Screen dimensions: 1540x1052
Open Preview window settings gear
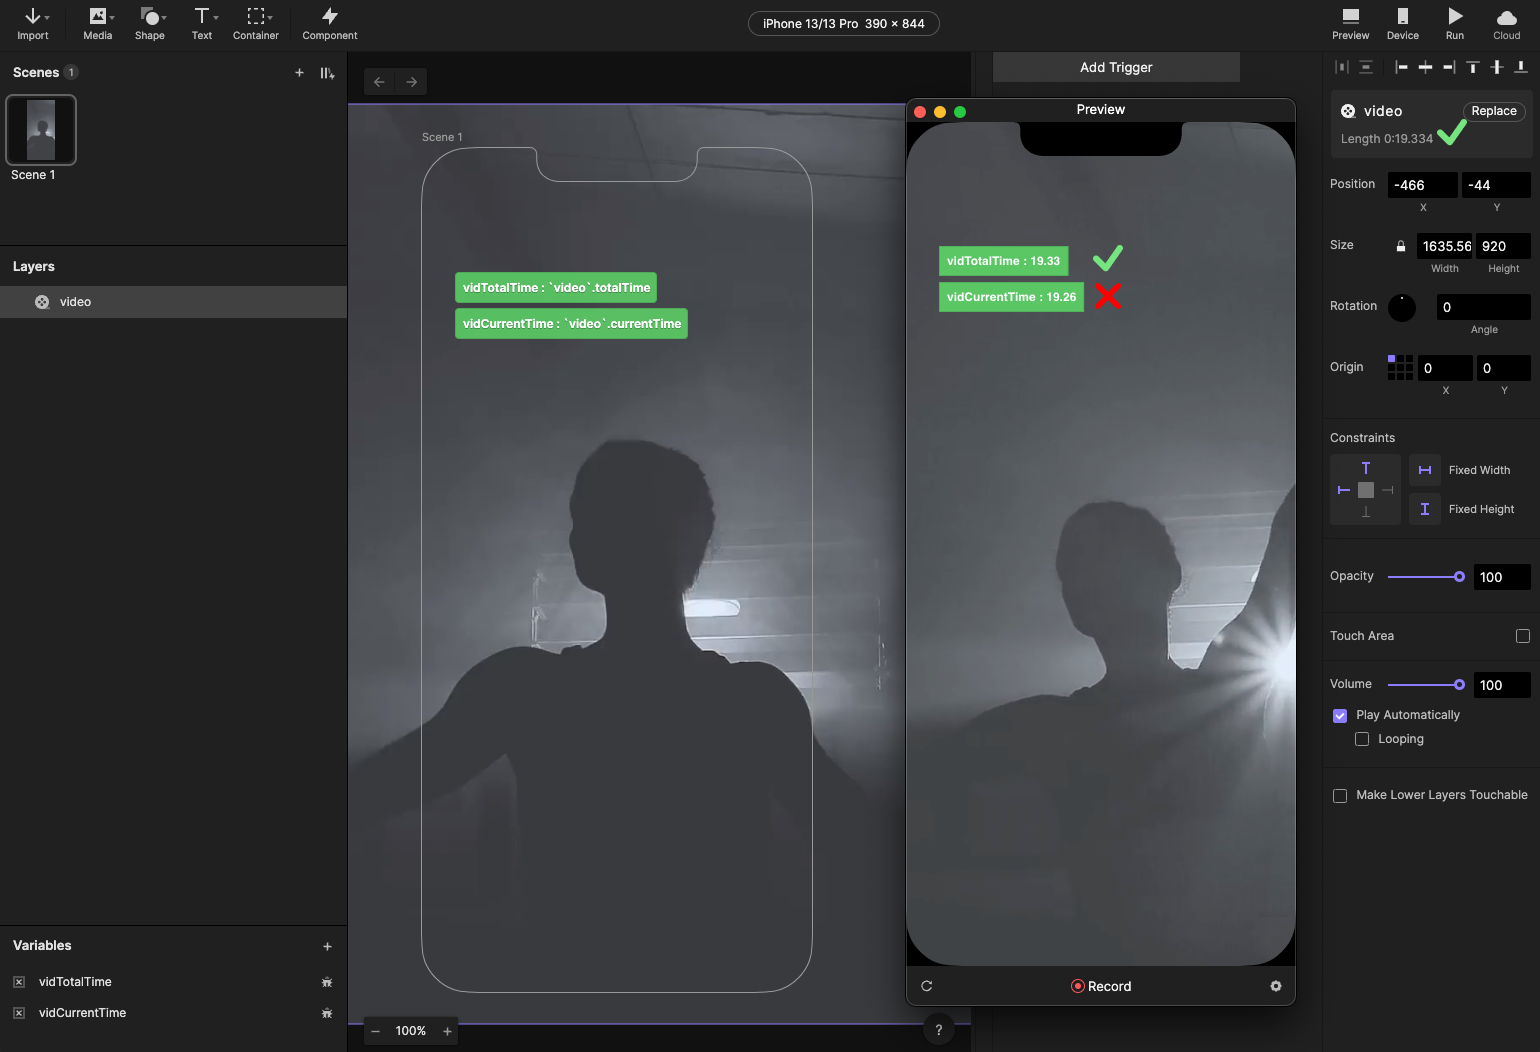[x=1276, y=986]
